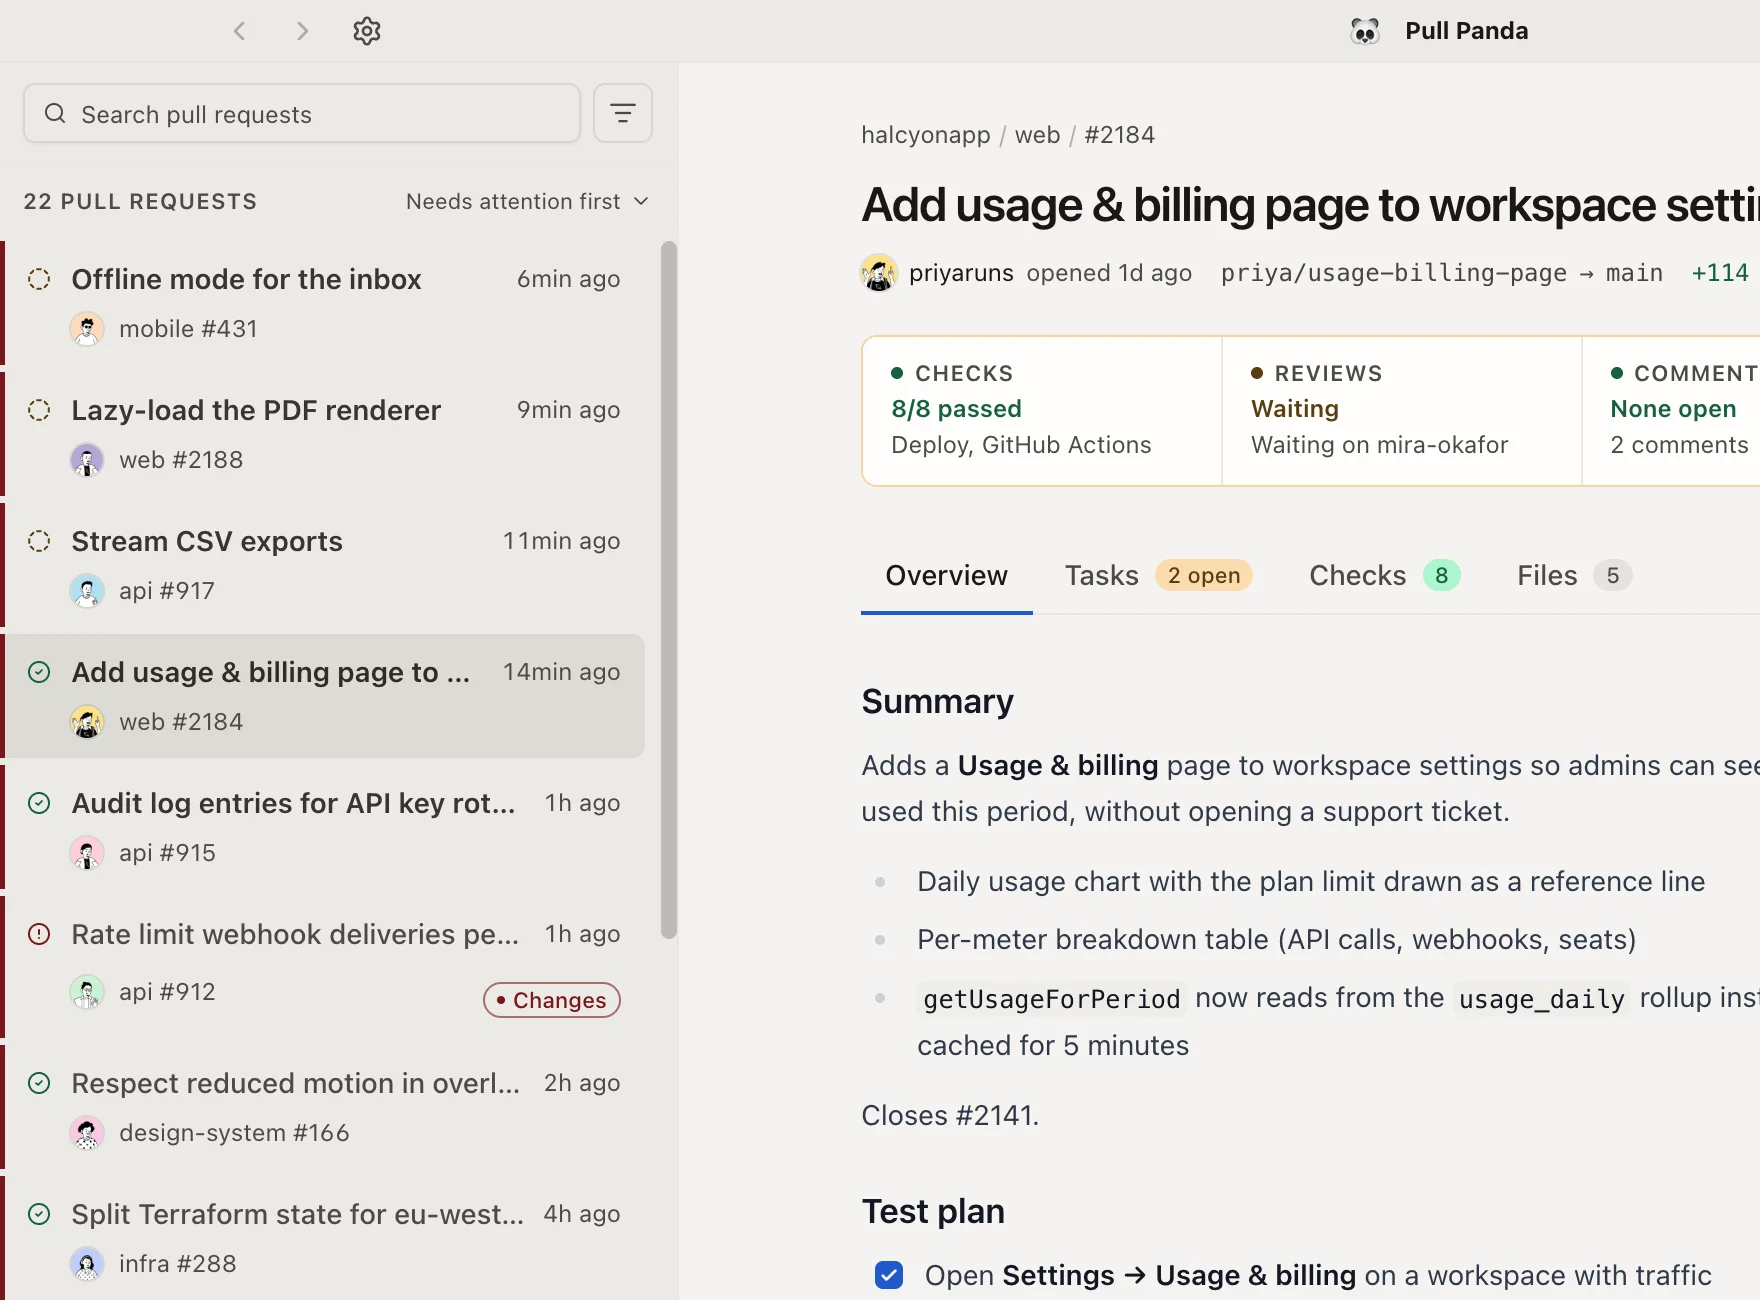The width and height of the screenshot is (1760, 1300).
Task: Open the halcyonapp breadcrumb link
Action: [926, 135]
